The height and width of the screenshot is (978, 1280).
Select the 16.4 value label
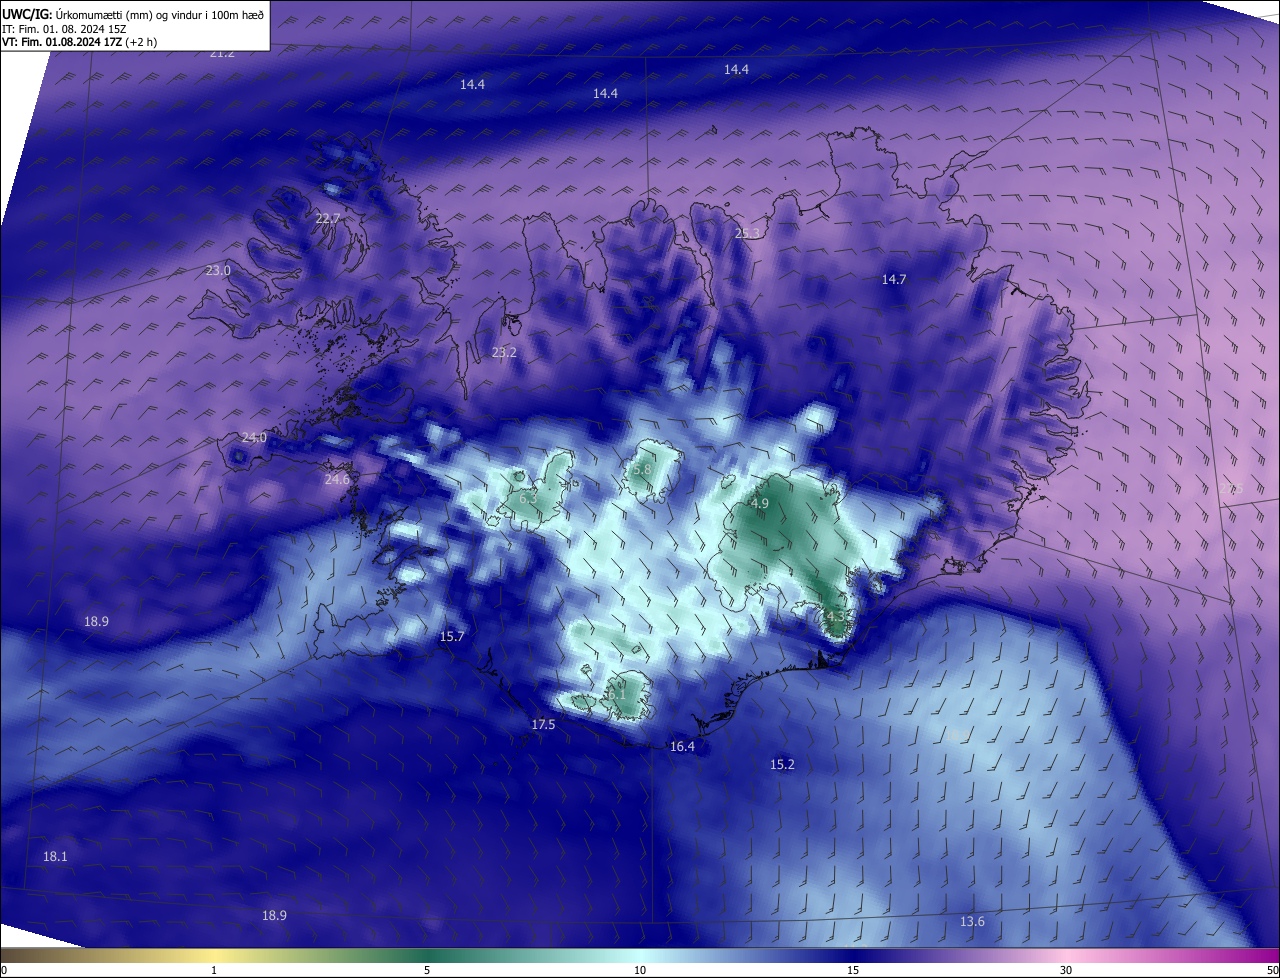[682, 747]
